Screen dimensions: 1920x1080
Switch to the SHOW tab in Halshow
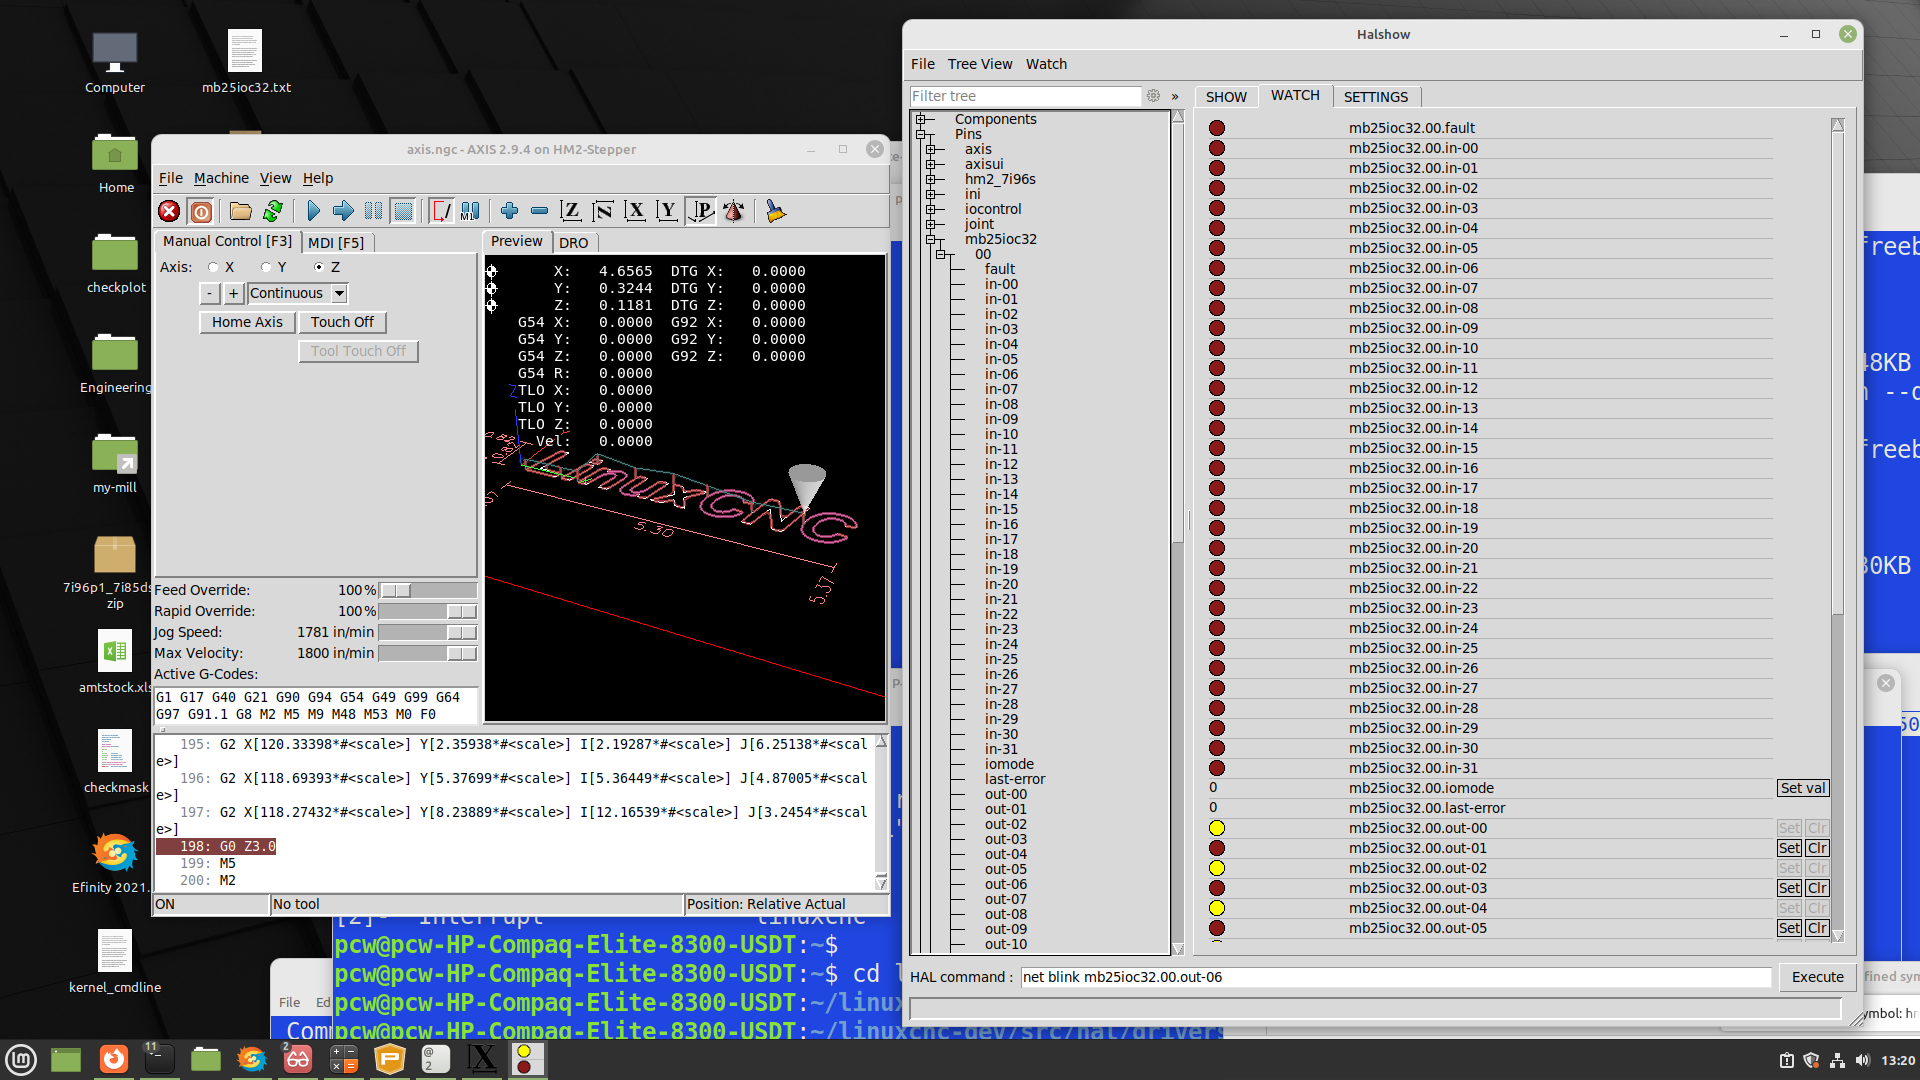[1226, 97]
